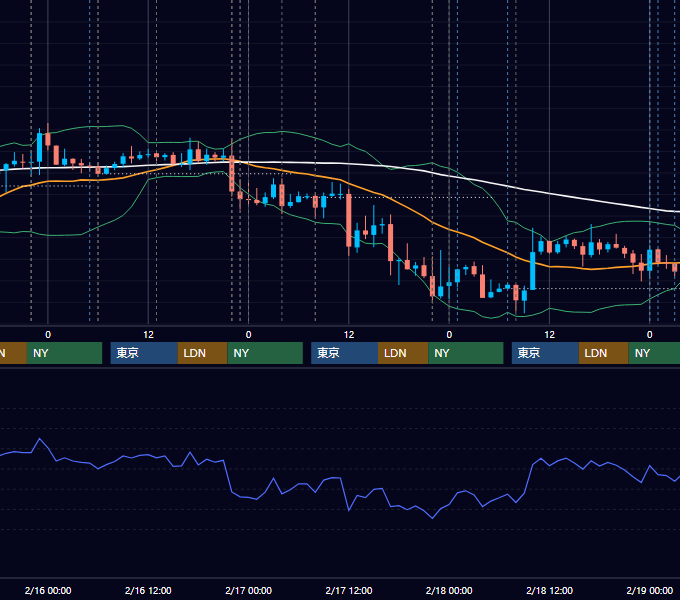Select the LDN session block after 2/16 12:00
680x600 pixels.
(203, 353)
